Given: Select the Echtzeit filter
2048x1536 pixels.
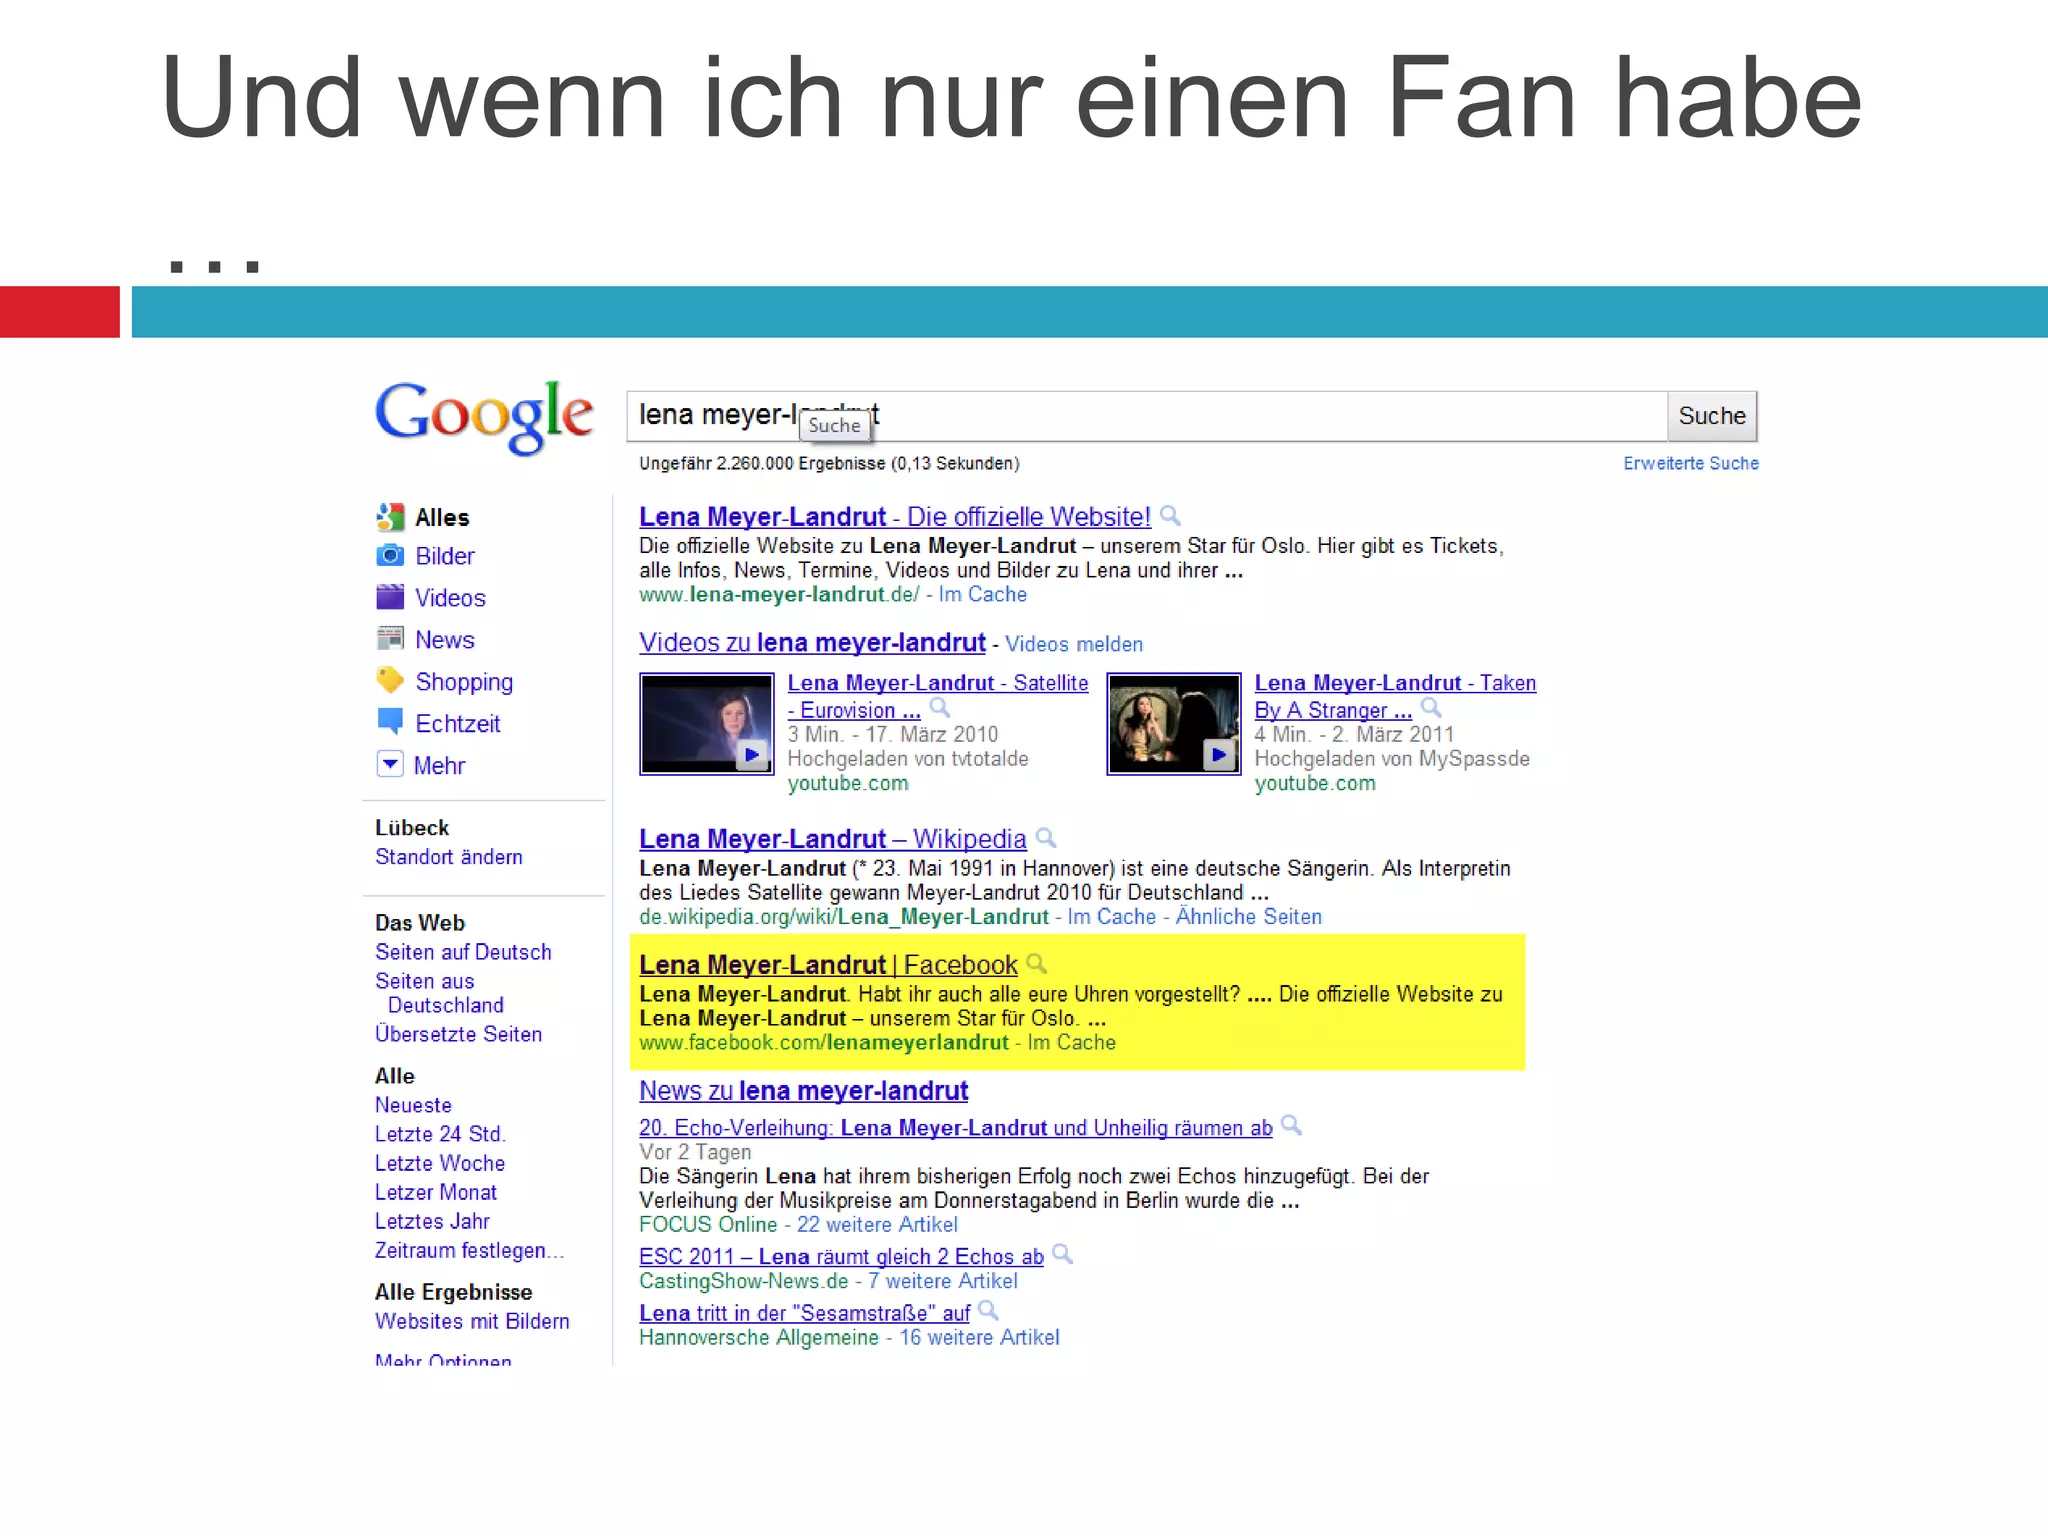Looking at the screenshot, I should pyautogui.click(x=458, y=724).
